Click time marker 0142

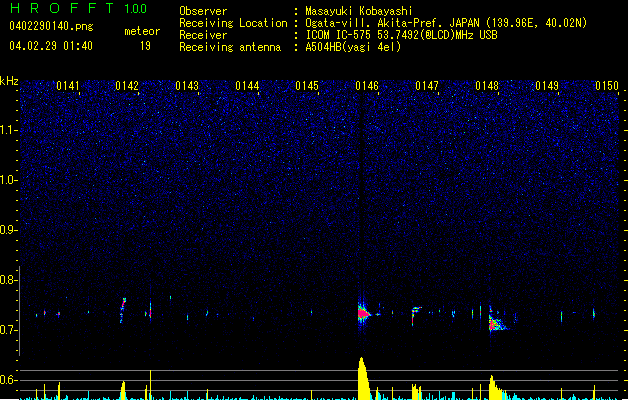127,86
